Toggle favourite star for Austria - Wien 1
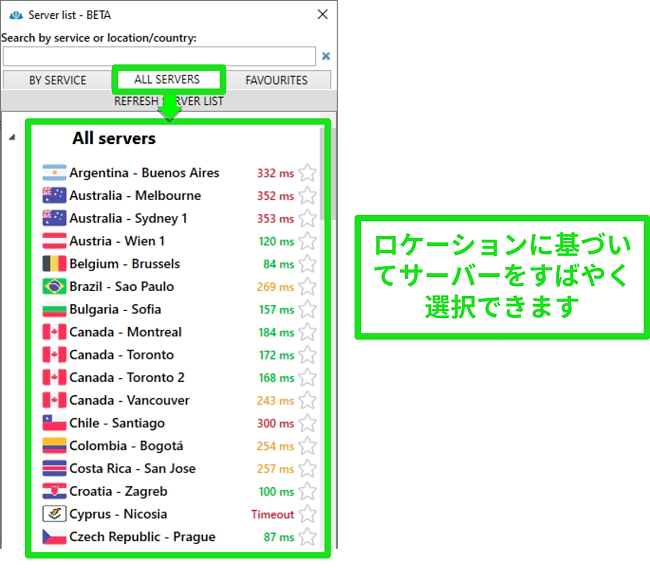This screenshot has height=568, width=650. click(307, 241)
